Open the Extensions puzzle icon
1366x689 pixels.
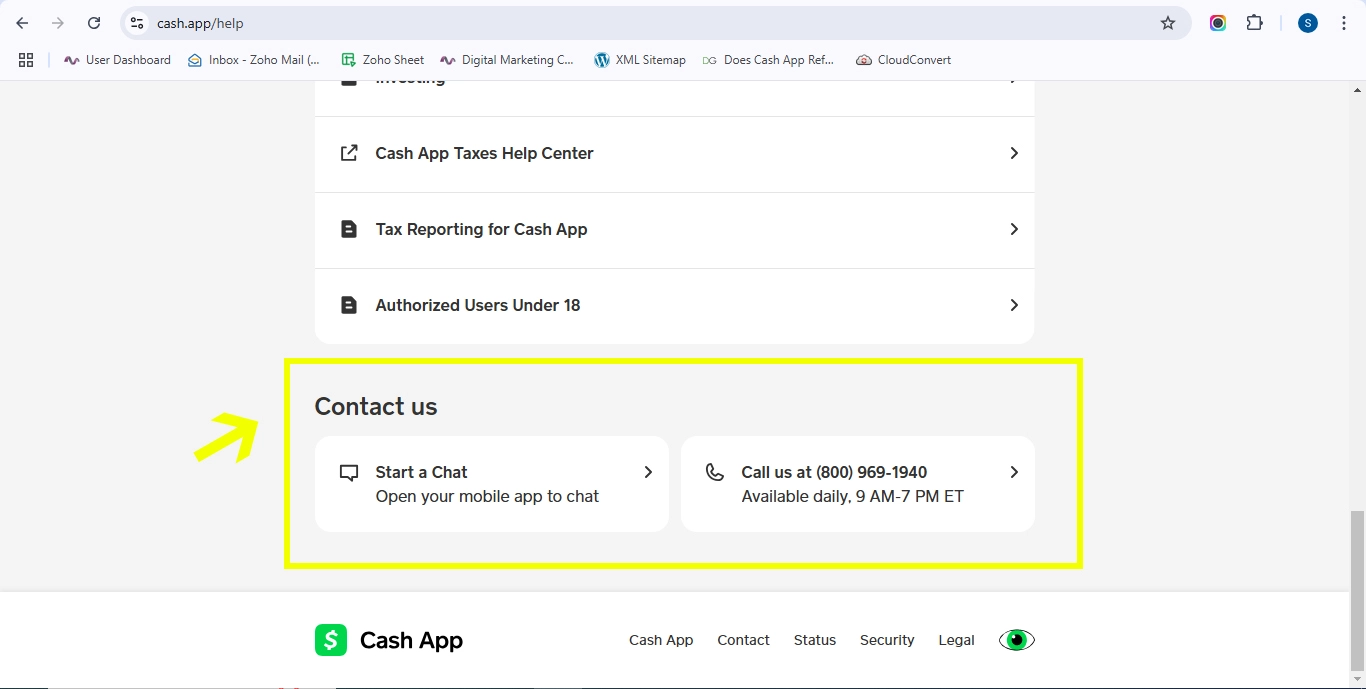point(1254,23)
